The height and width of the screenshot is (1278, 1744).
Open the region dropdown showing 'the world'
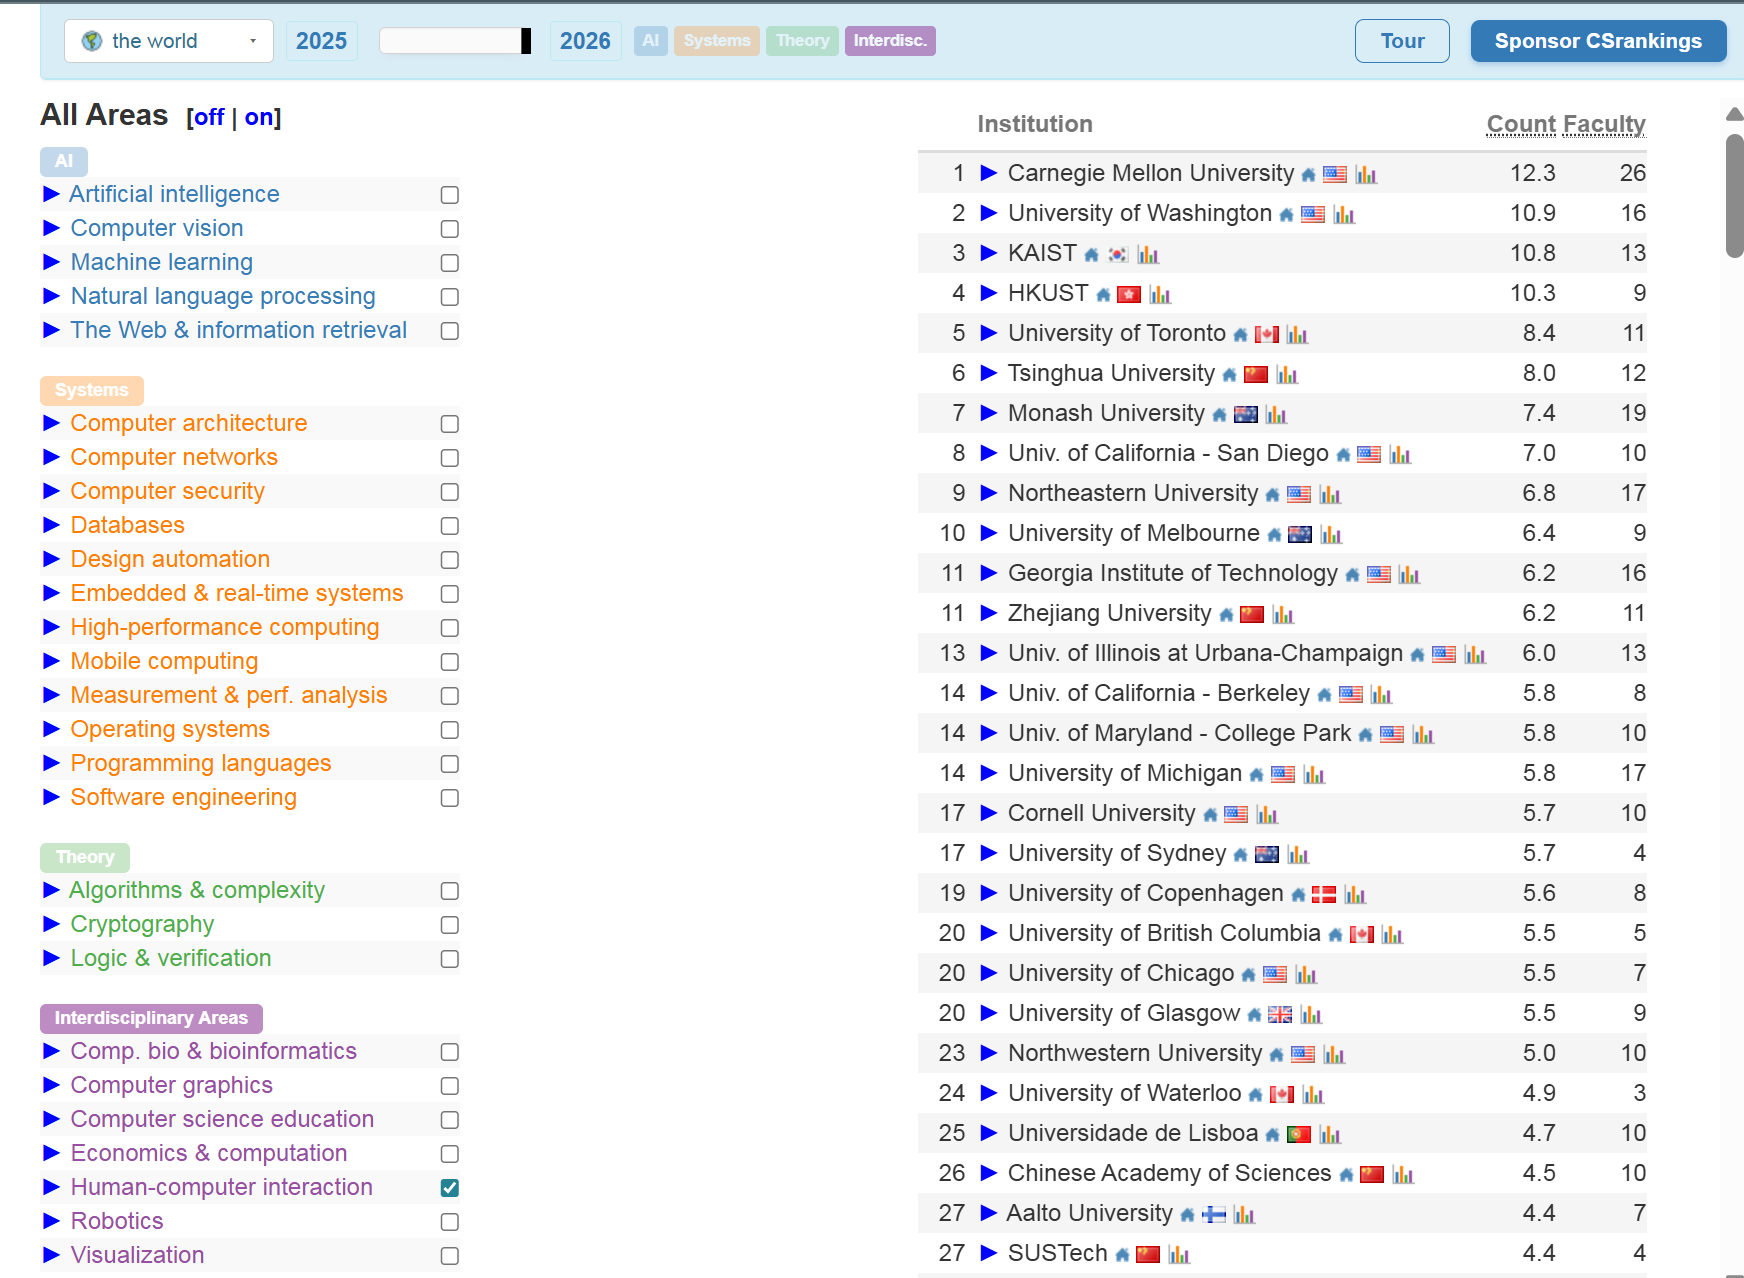pos(169,41)
